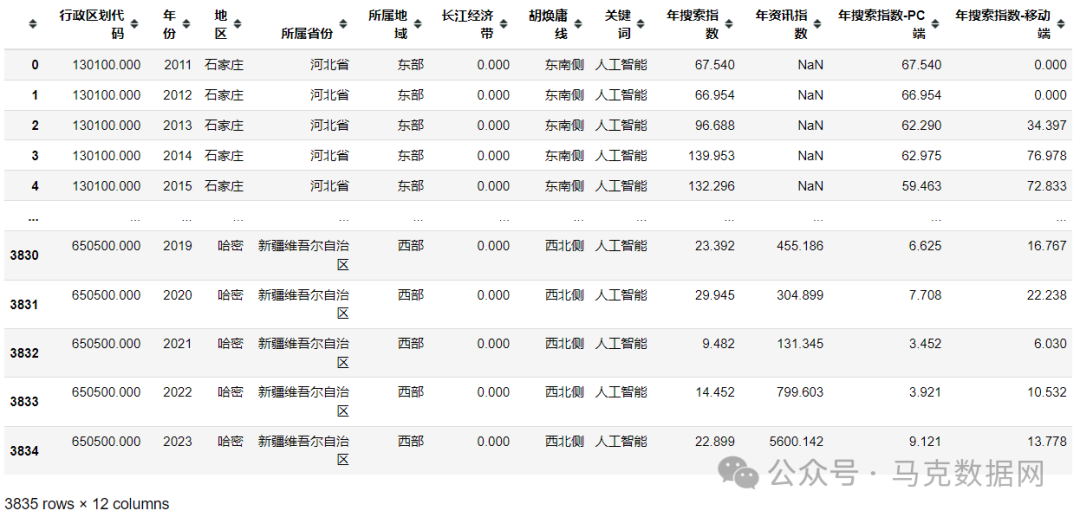
Task: Click the year cell 2022
Action: click(178, 392)
